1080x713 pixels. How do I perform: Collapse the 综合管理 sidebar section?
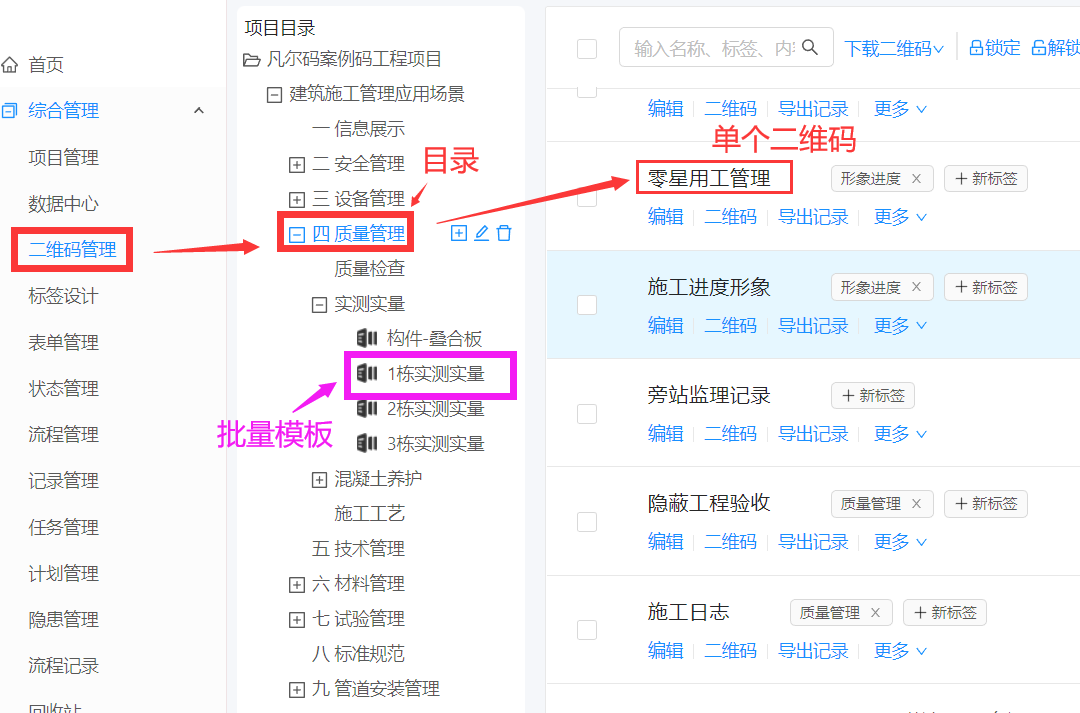pyautogui.click(x=199, y=110)
